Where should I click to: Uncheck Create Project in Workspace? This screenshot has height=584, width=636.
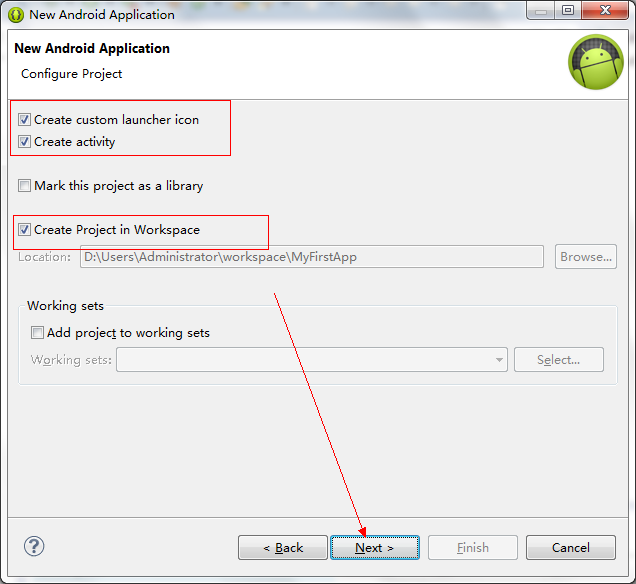(x=24, y=230)
